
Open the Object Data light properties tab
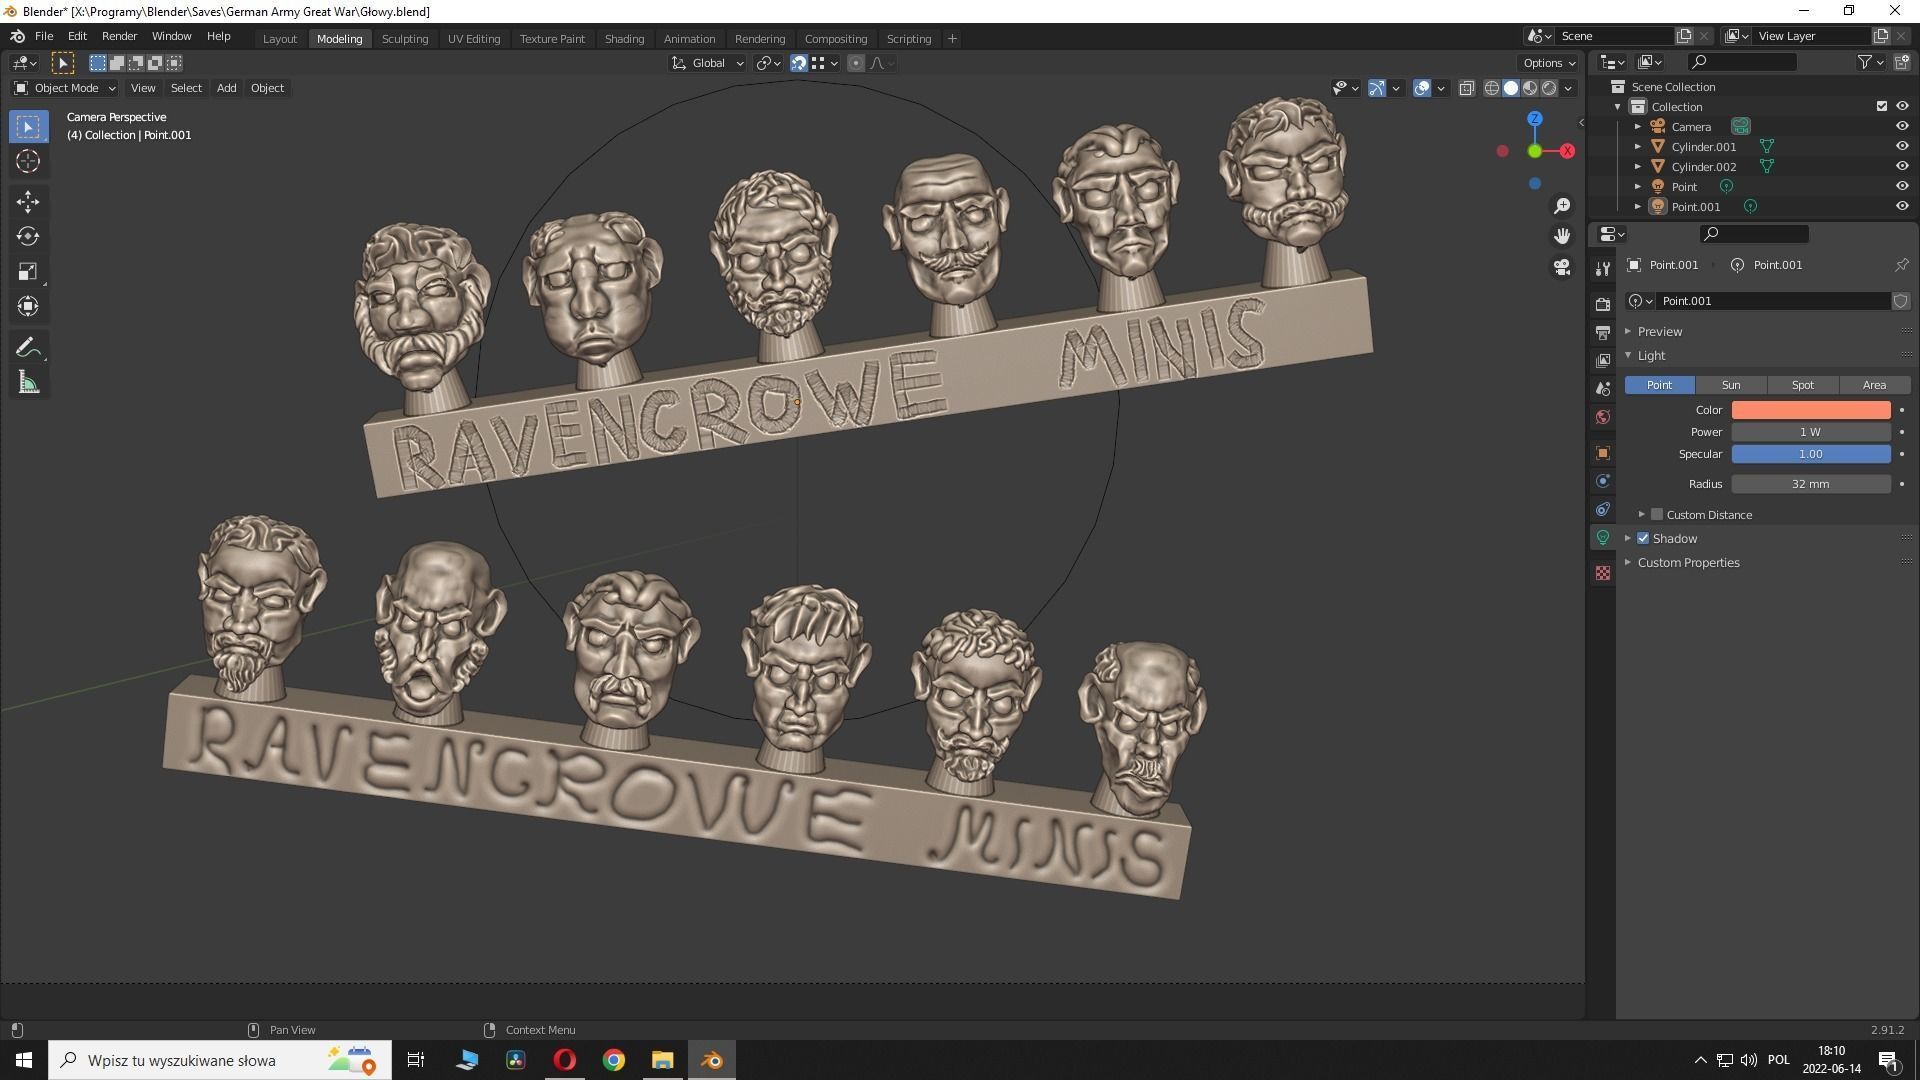pos(1603,538)
